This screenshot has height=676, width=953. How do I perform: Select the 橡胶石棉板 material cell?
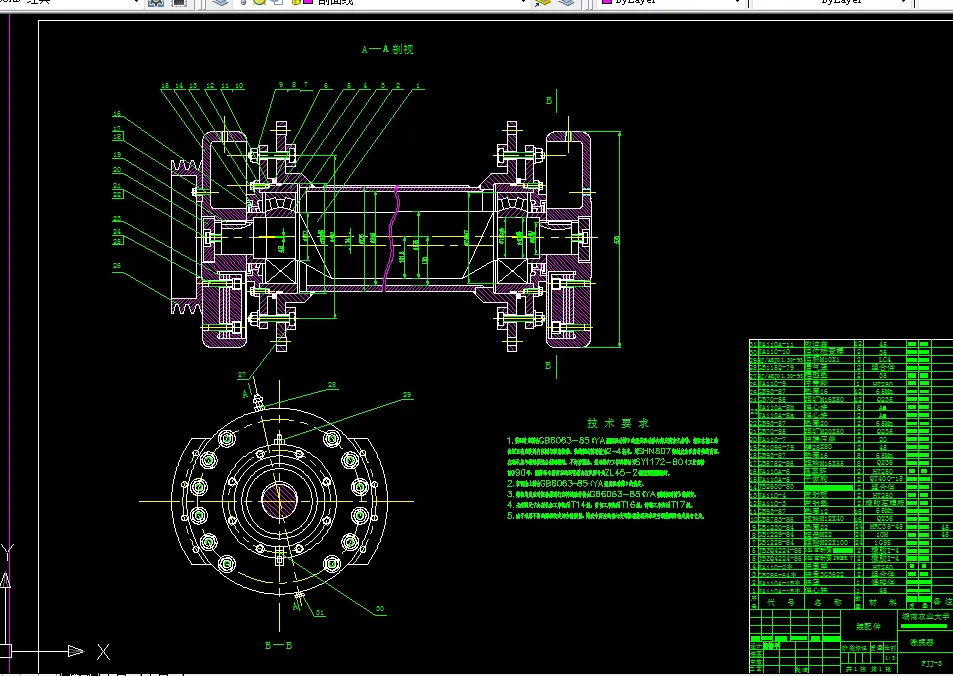click(884, 503)
